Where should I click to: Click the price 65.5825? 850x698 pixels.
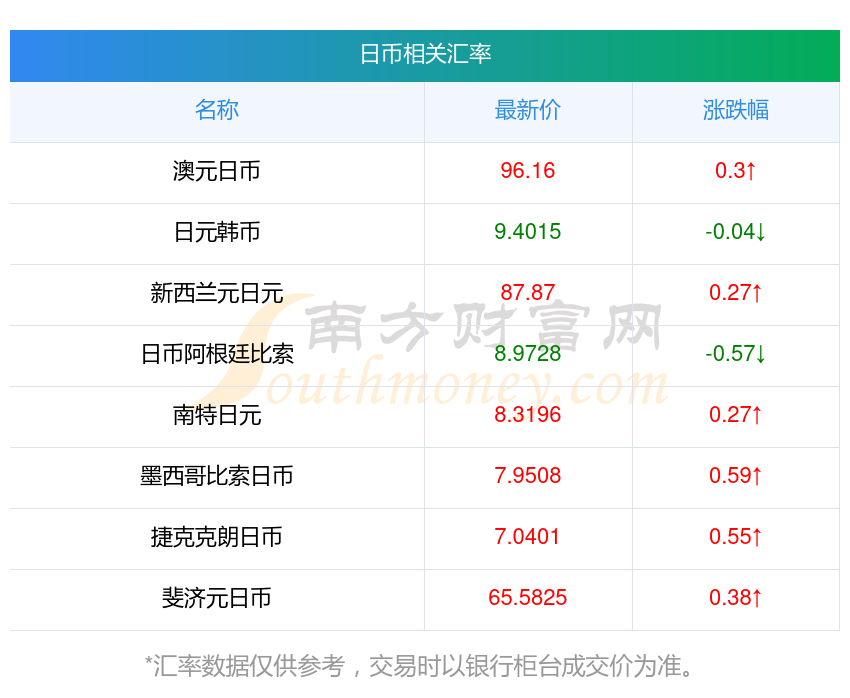point(527,598)
